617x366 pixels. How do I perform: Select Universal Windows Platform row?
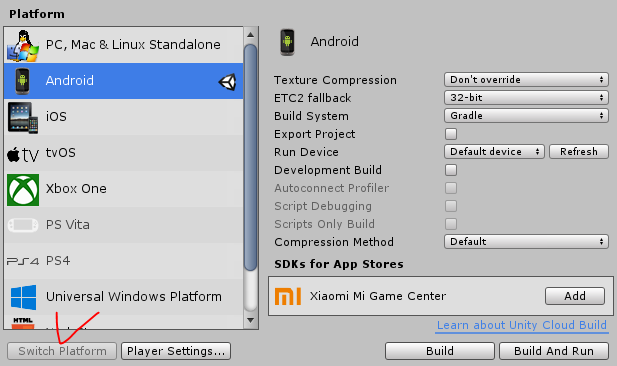[x=124, y=297]
